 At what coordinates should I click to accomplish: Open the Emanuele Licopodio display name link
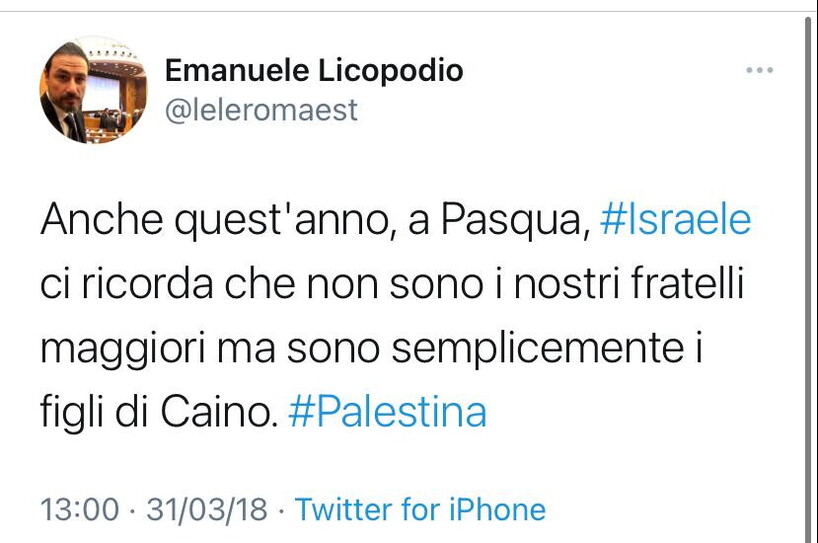[x=313, y=71]
